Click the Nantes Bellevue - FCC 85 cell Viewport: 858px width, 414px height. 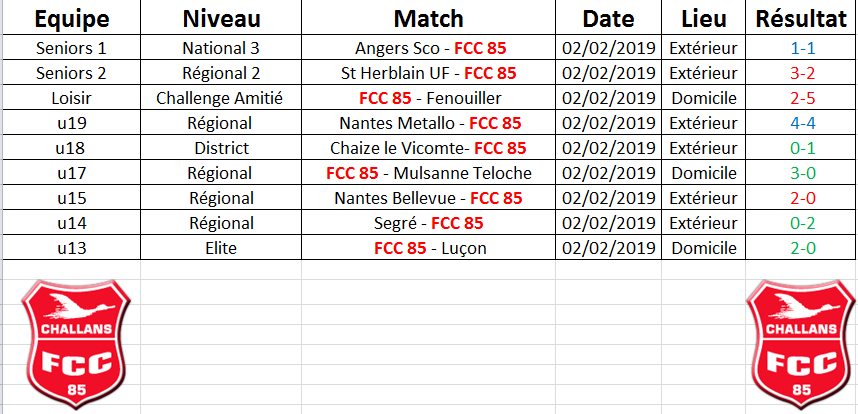pyautogui.click(x=428, y=198)
